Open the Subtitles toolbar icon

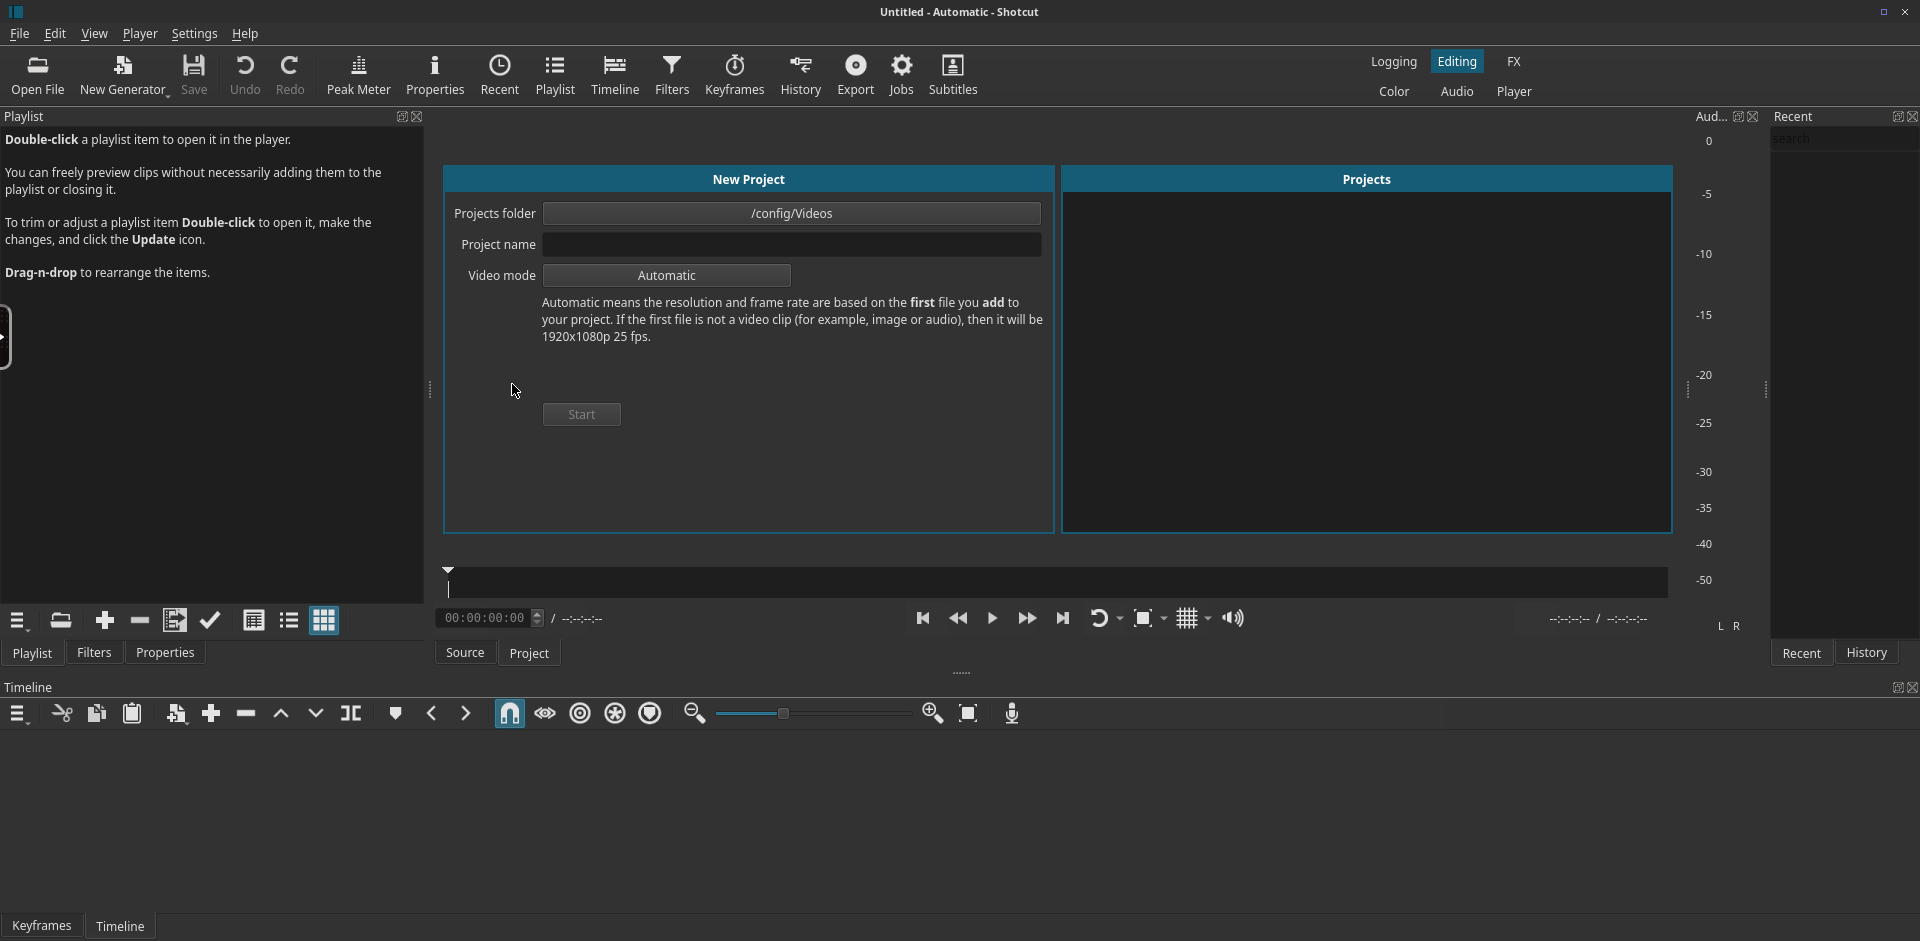(x=953, y=76)
